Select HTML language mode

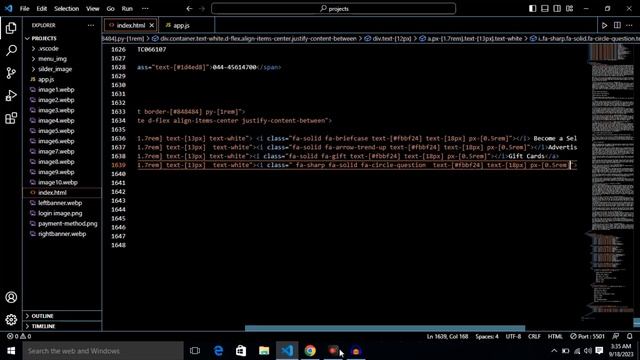point(555,336)
